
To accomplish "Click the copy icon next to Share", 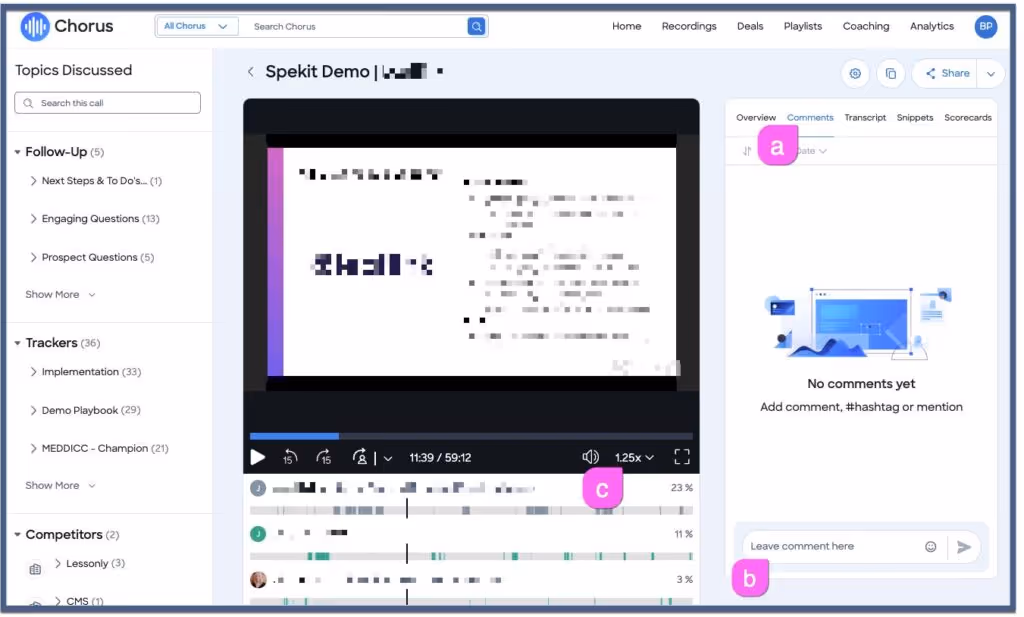I will click(891, 74).
